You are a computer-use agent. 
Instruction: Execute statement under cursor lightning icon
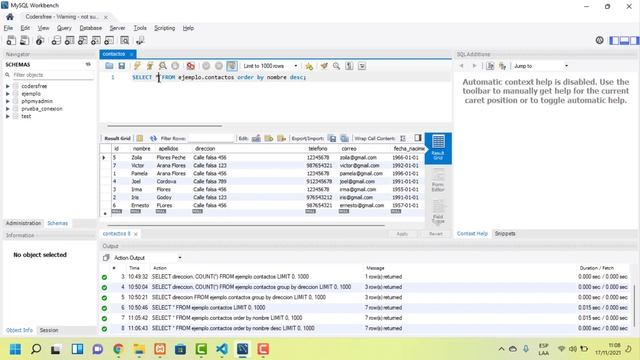150,66
